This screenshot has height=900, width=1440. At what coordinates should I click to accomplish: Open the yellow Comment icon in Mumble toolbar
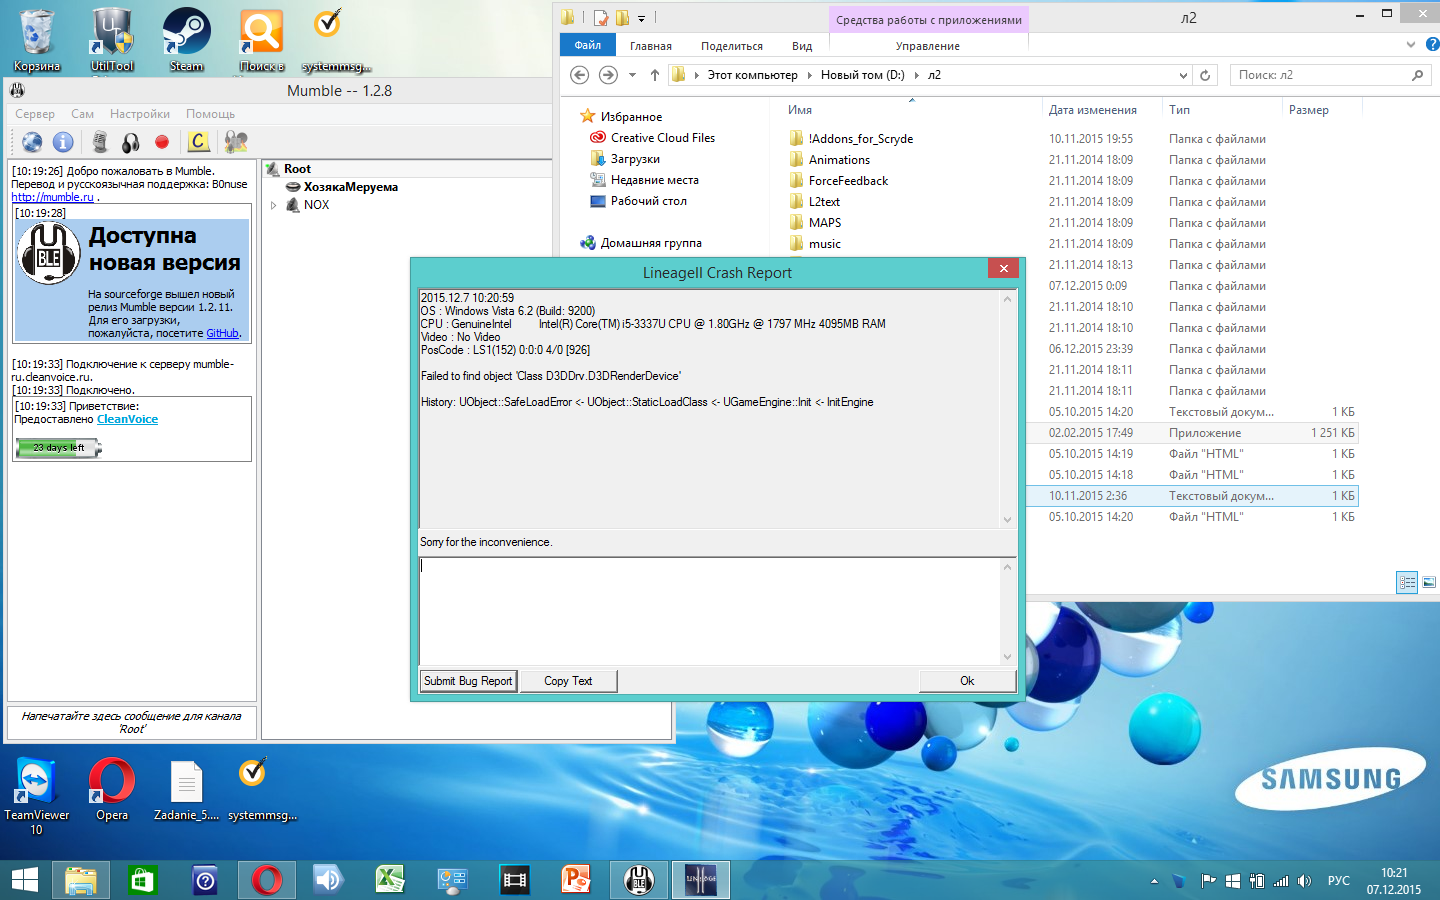click(198, 142)
